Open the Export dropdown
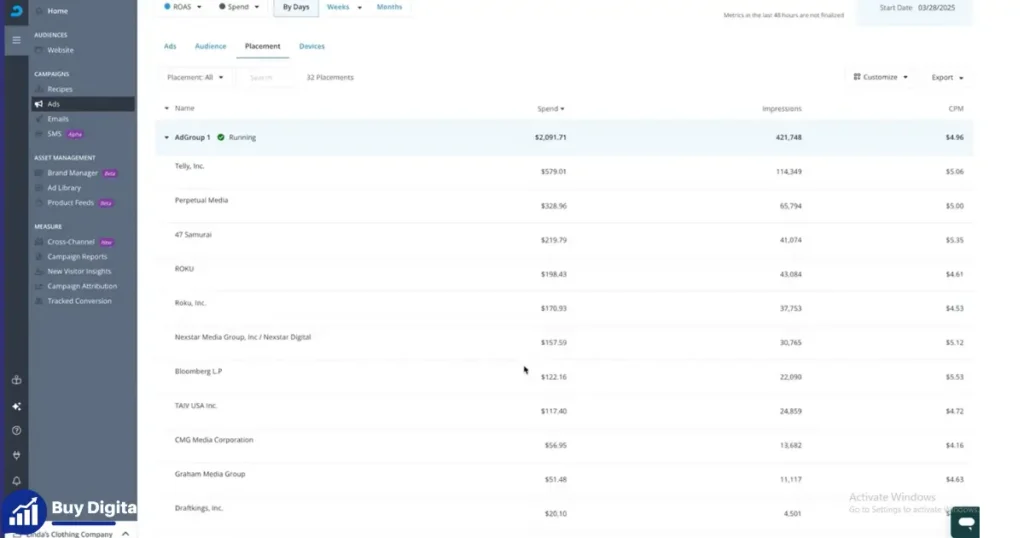The image size is (1024, 538). [x=947, y=77]
